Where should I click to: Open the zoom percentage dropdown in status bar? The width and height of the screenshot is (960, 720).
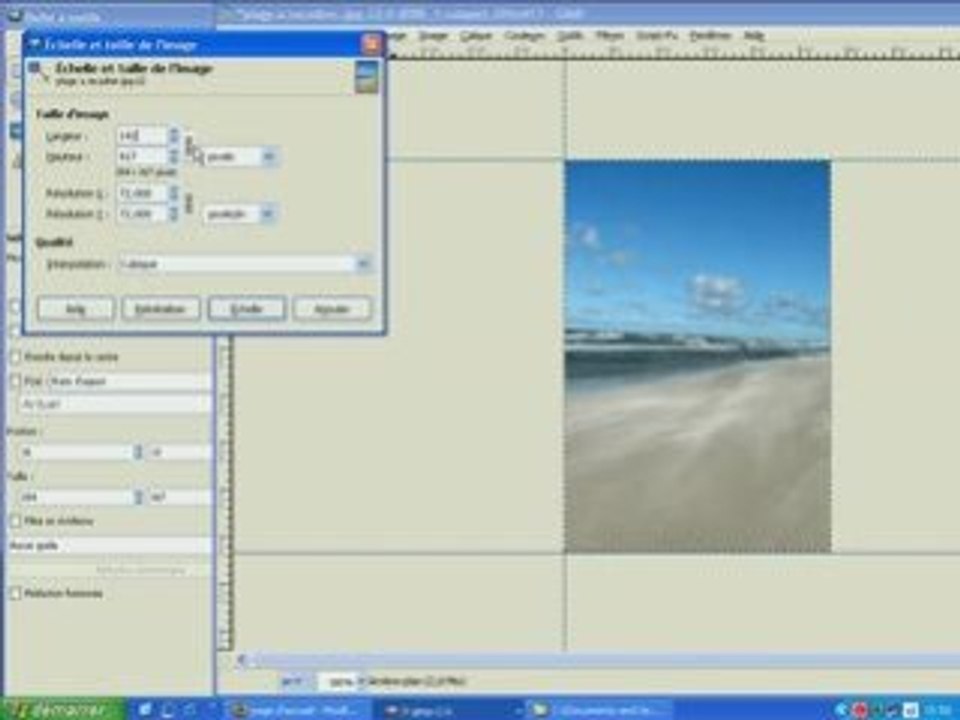[341, 681]
